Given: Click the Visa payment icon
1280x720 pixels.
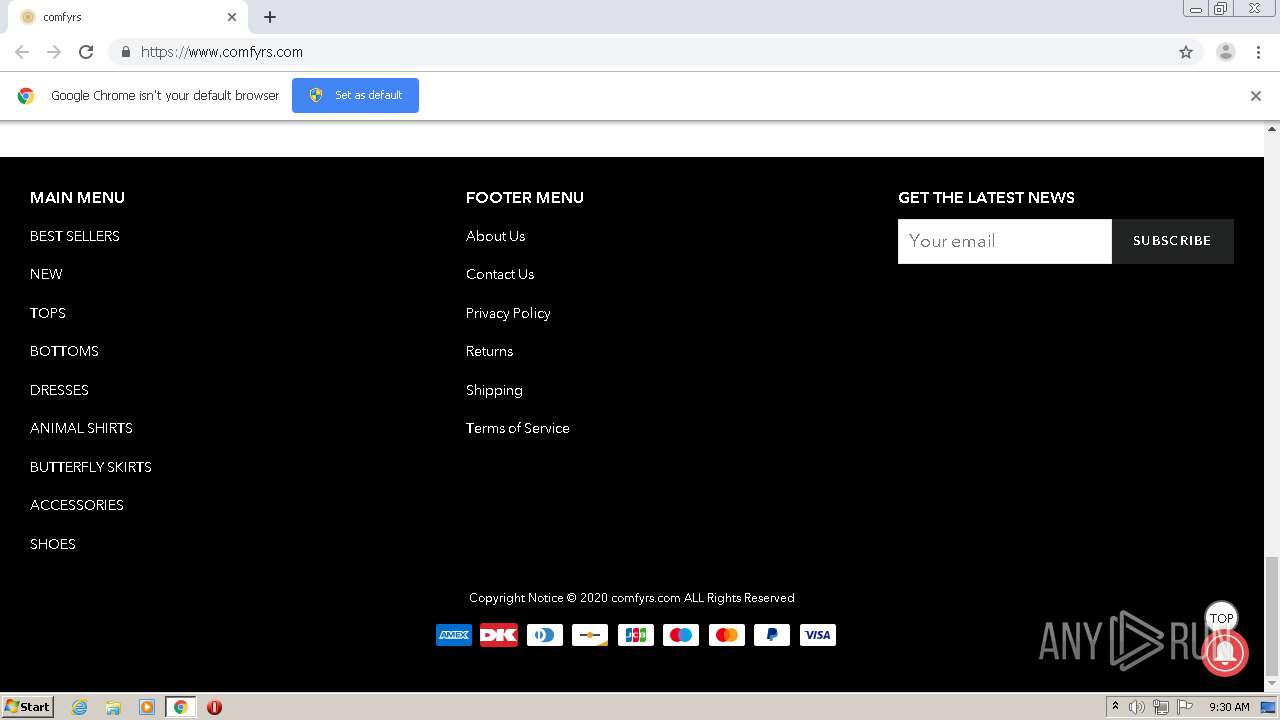Looking at the screenshot, I should [818, 635].
